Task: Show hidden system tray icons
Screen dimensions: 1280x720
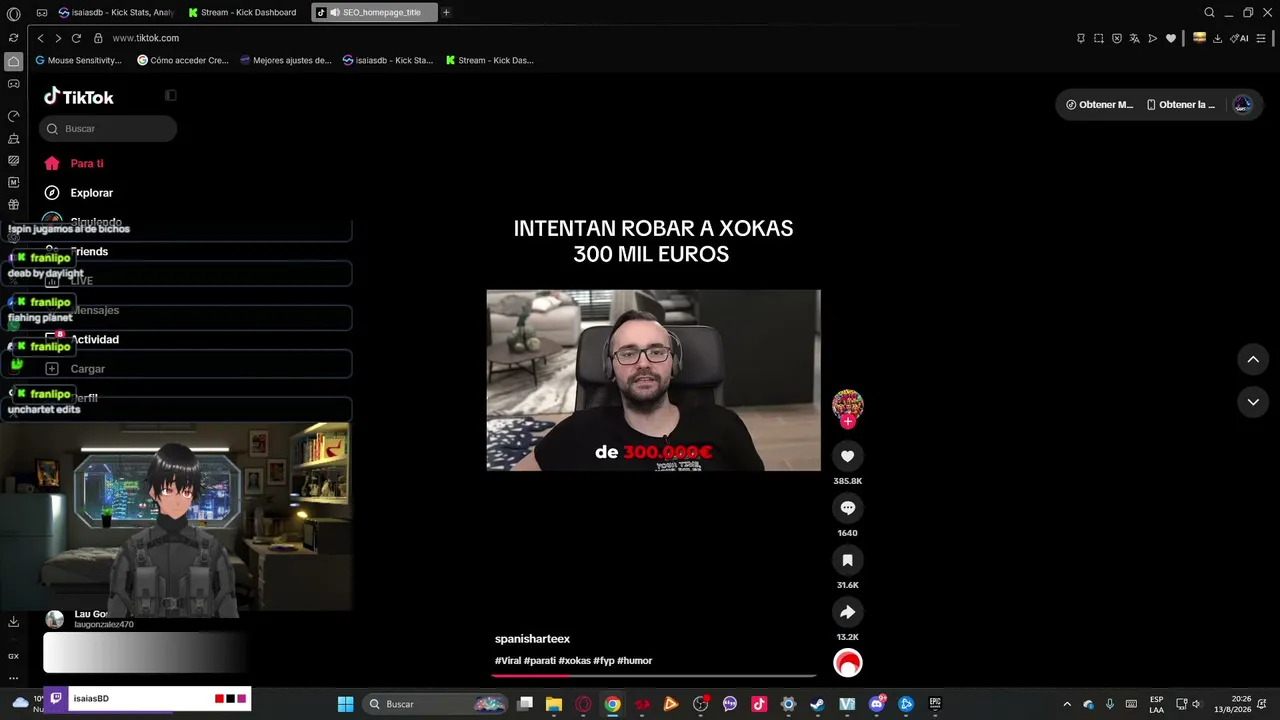Action: (x=1067, y=704)
